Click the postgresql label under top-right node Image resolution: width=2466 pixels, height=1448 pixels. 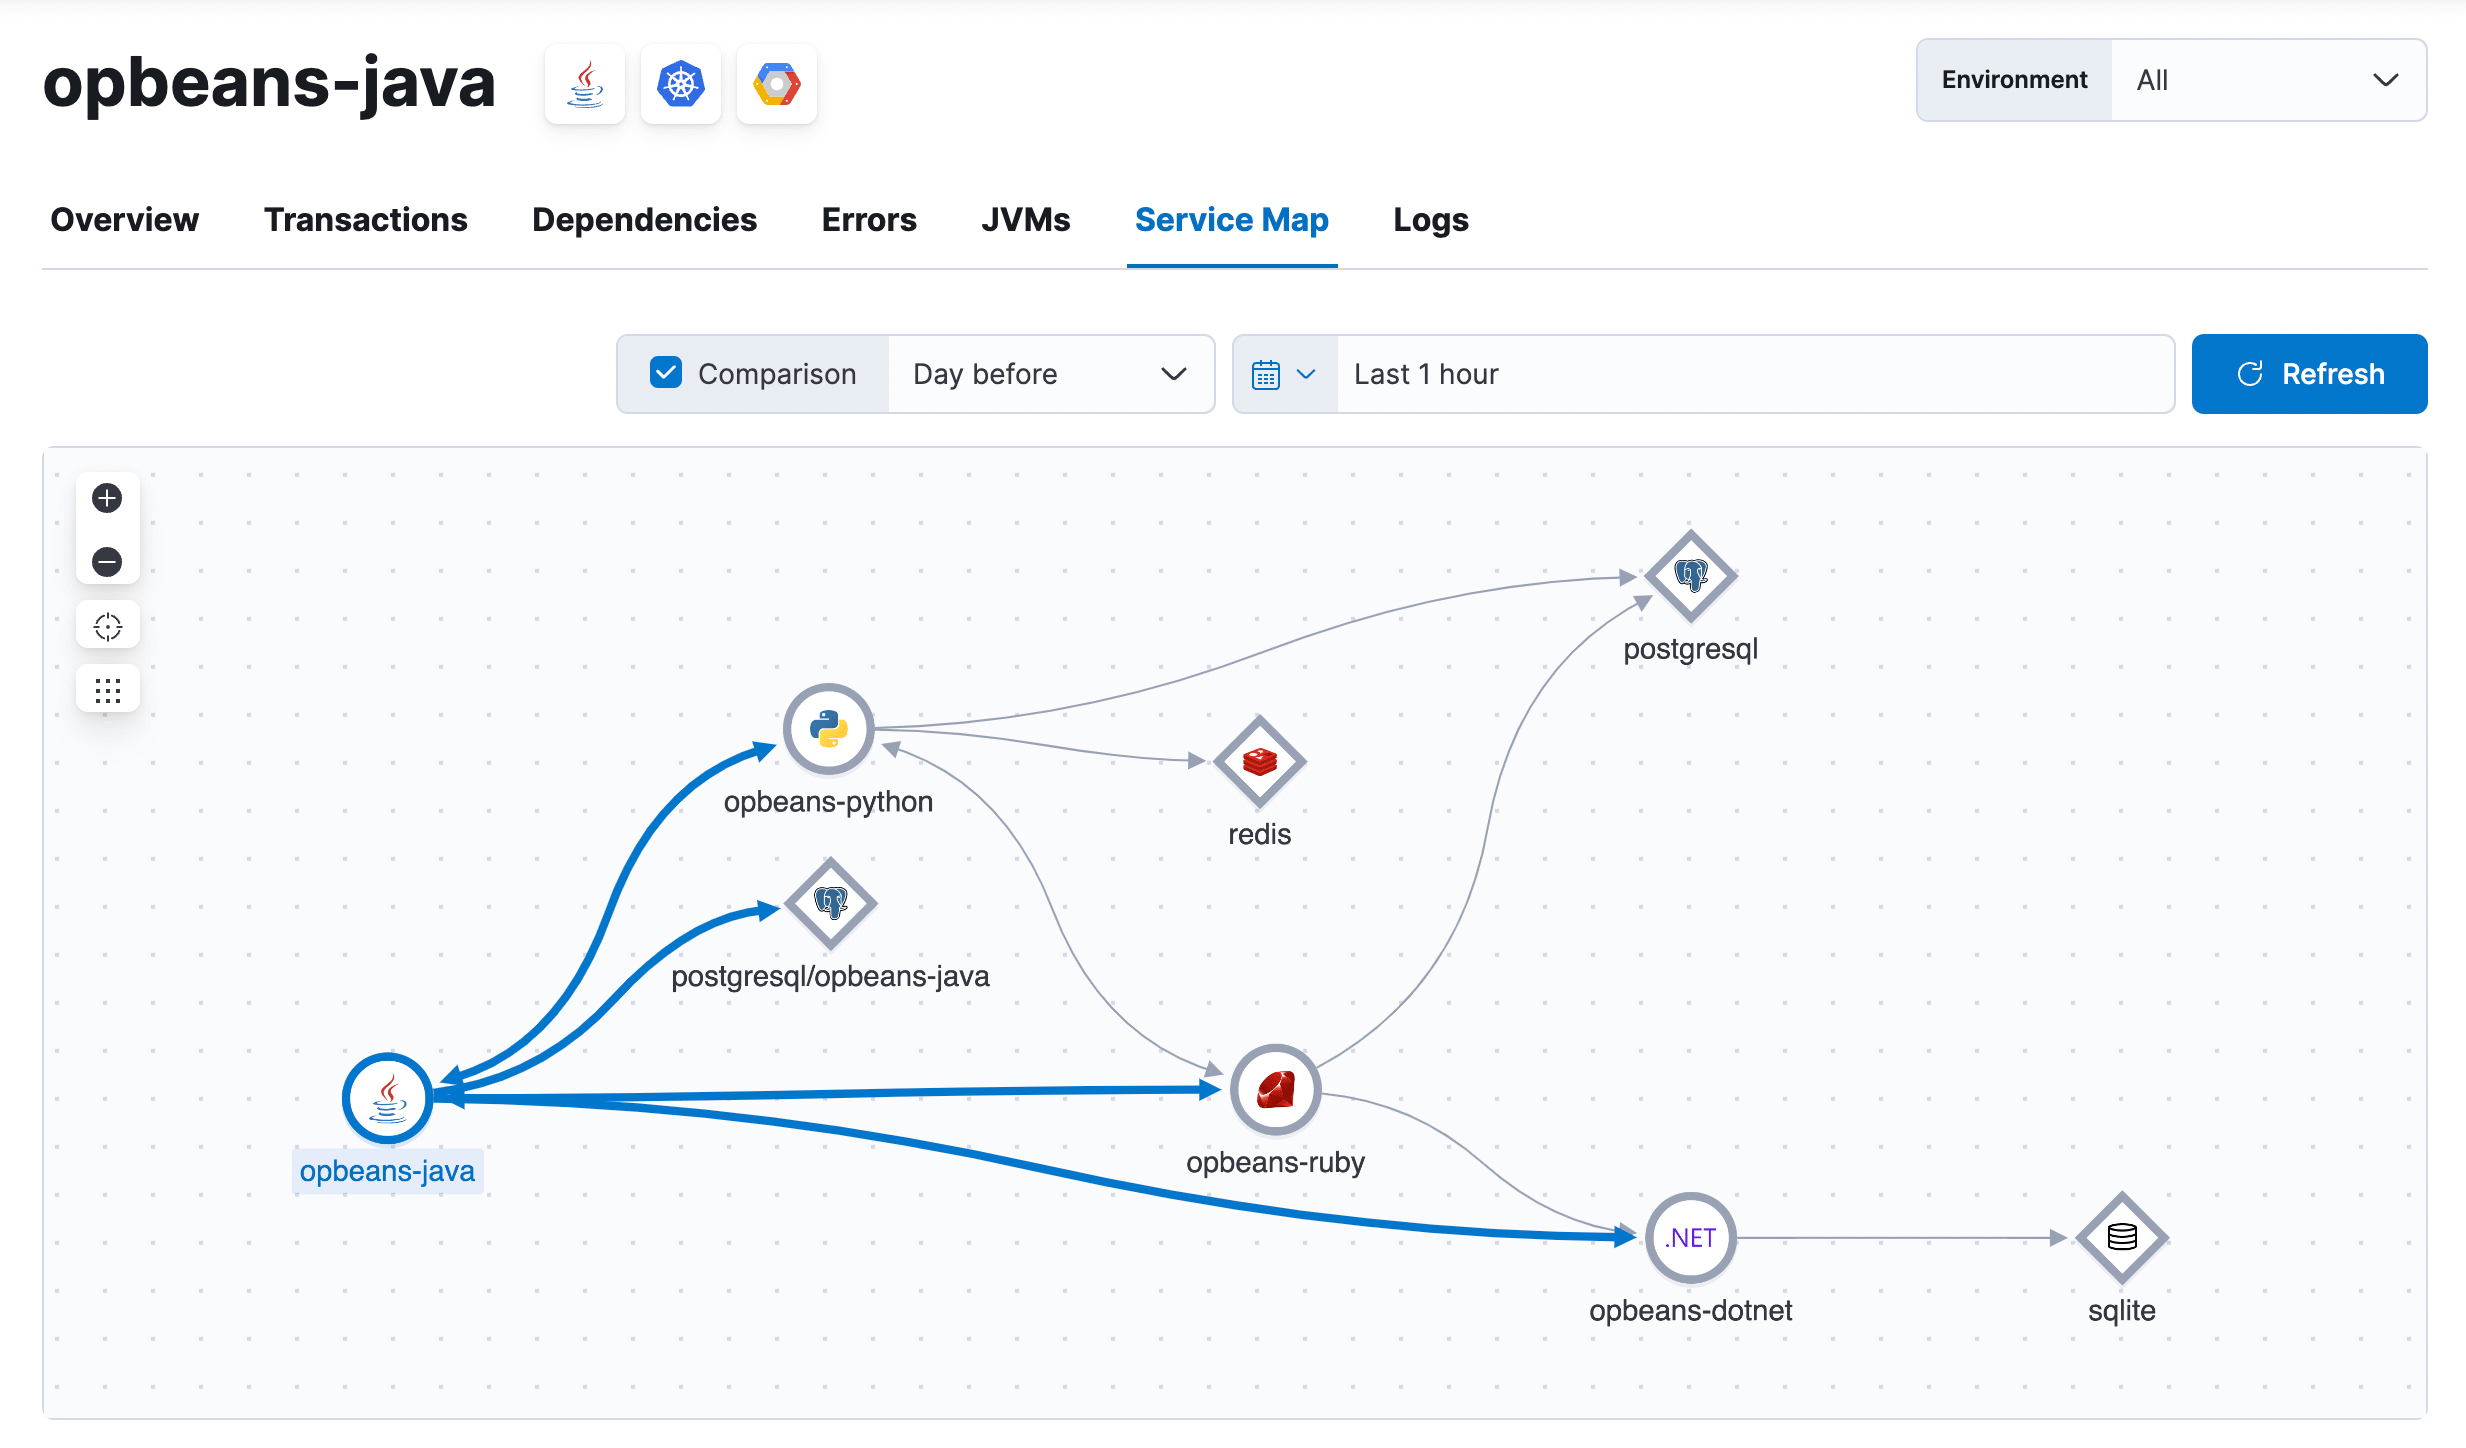pos(1690,649)
